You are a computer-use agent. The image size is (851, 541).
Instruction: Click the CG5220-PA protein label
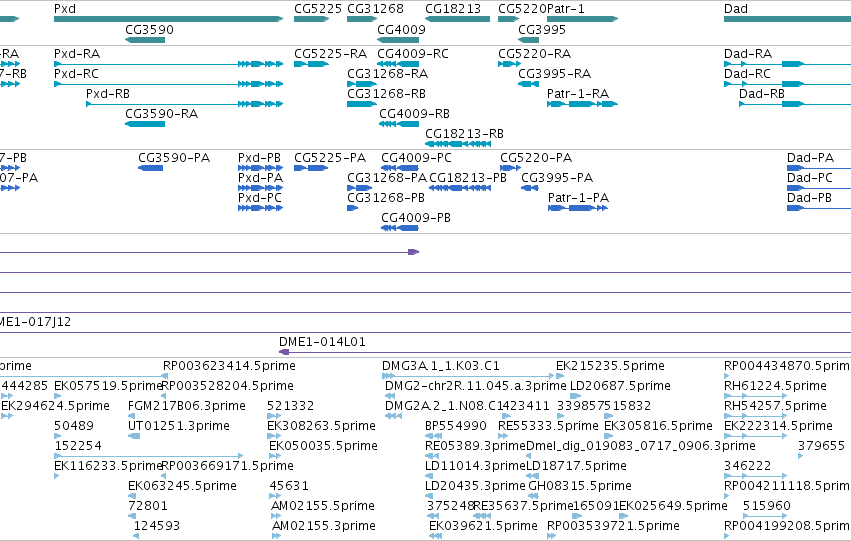[536, 158]
